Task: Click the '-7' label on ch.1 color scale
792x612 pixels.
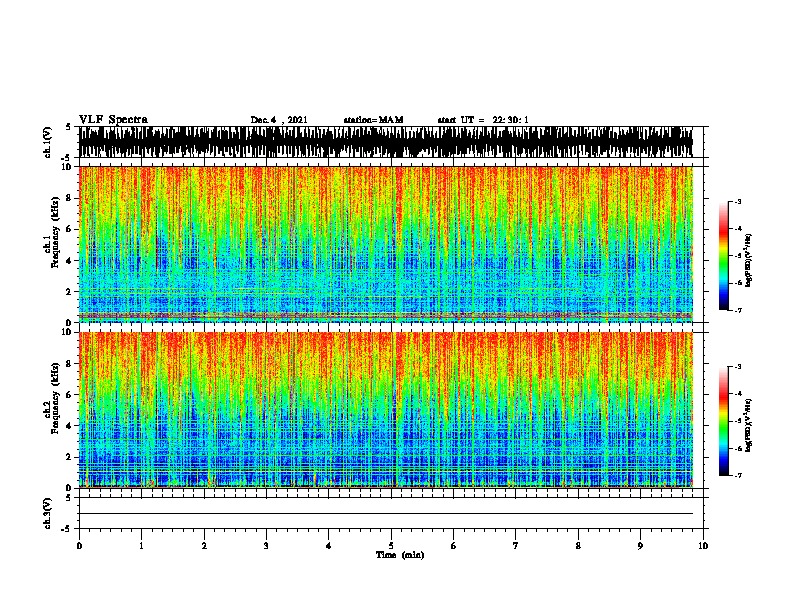Action: coord(738,310)
